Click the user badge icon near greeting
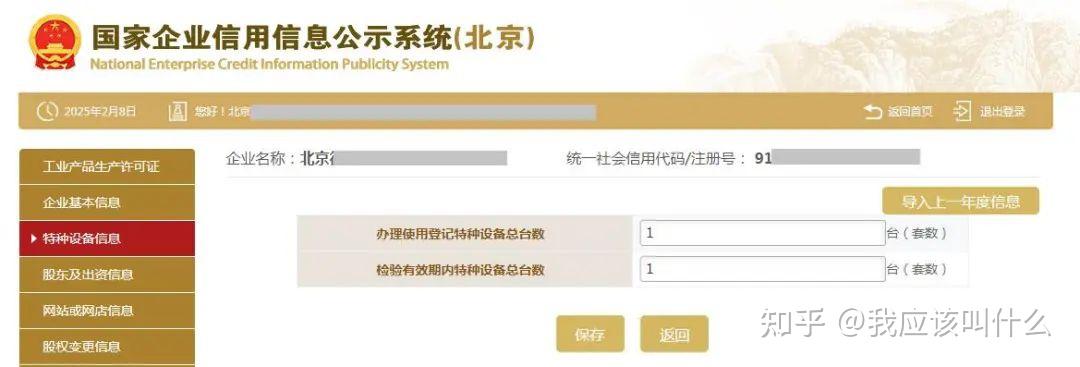Viewport: 1080px width, 367px height. click(178, 112)
